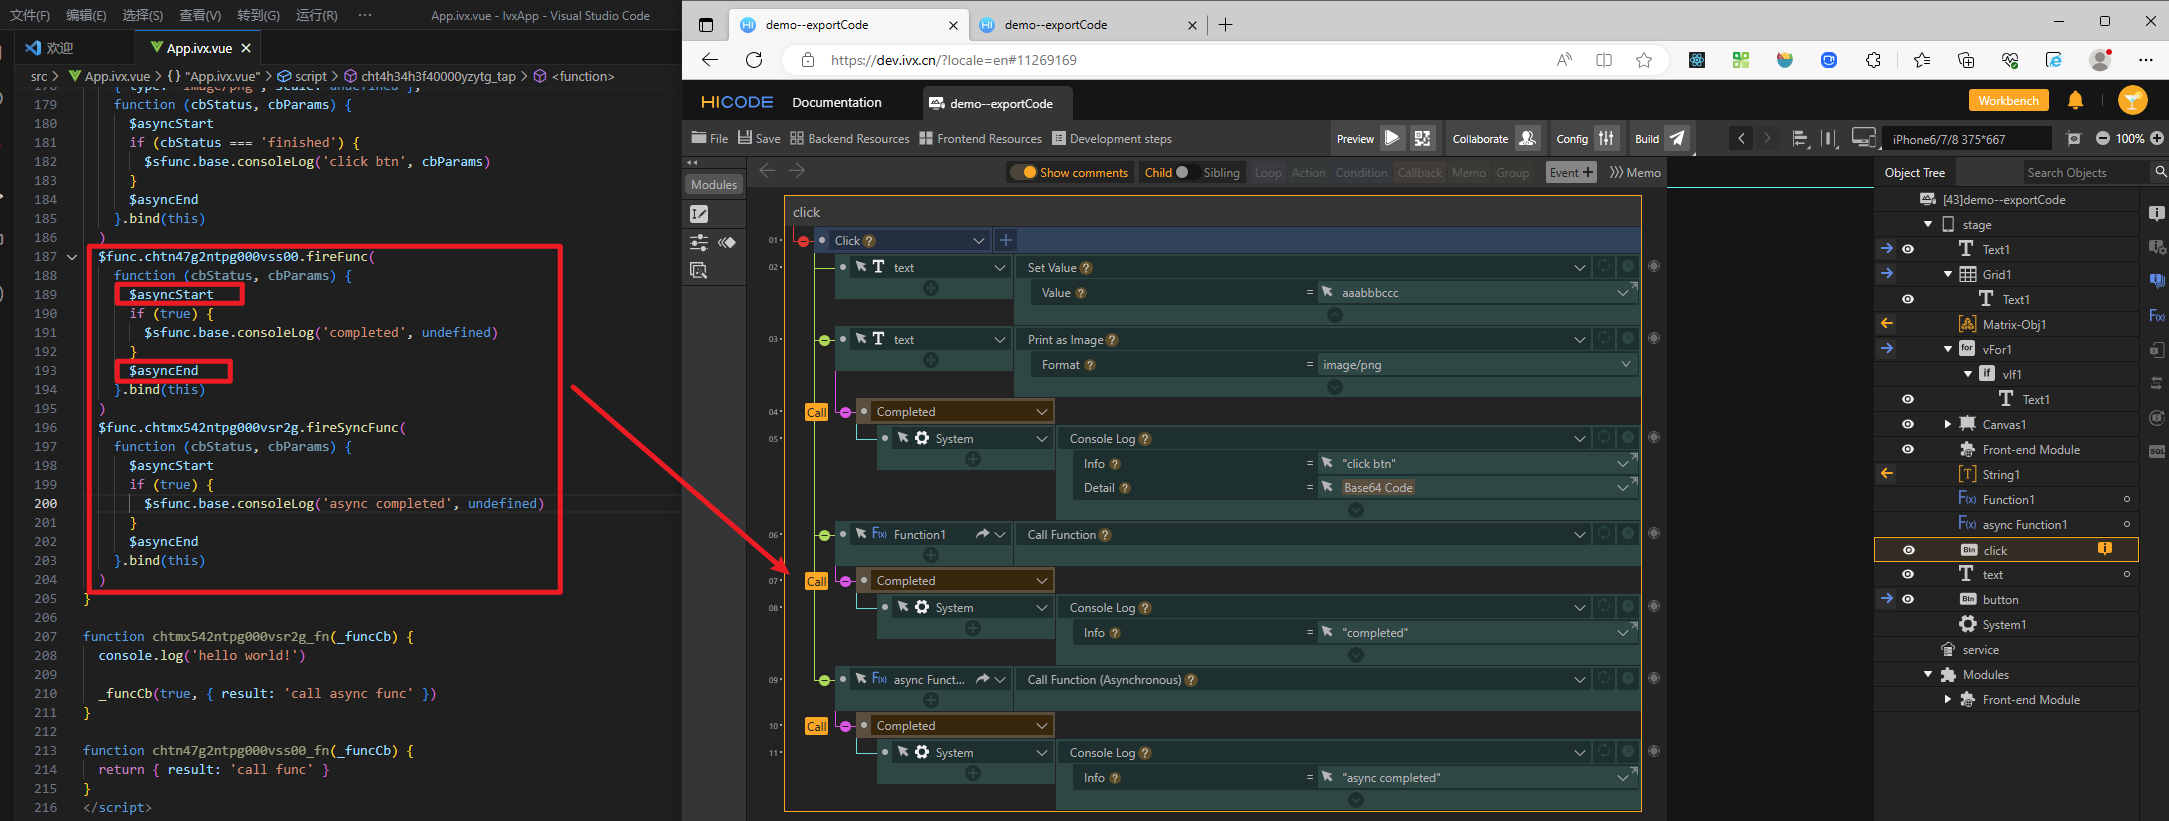Screen dimensions: 2169x821
Task: Click the distribute spacing icon
Action: tap(1829, 138)
